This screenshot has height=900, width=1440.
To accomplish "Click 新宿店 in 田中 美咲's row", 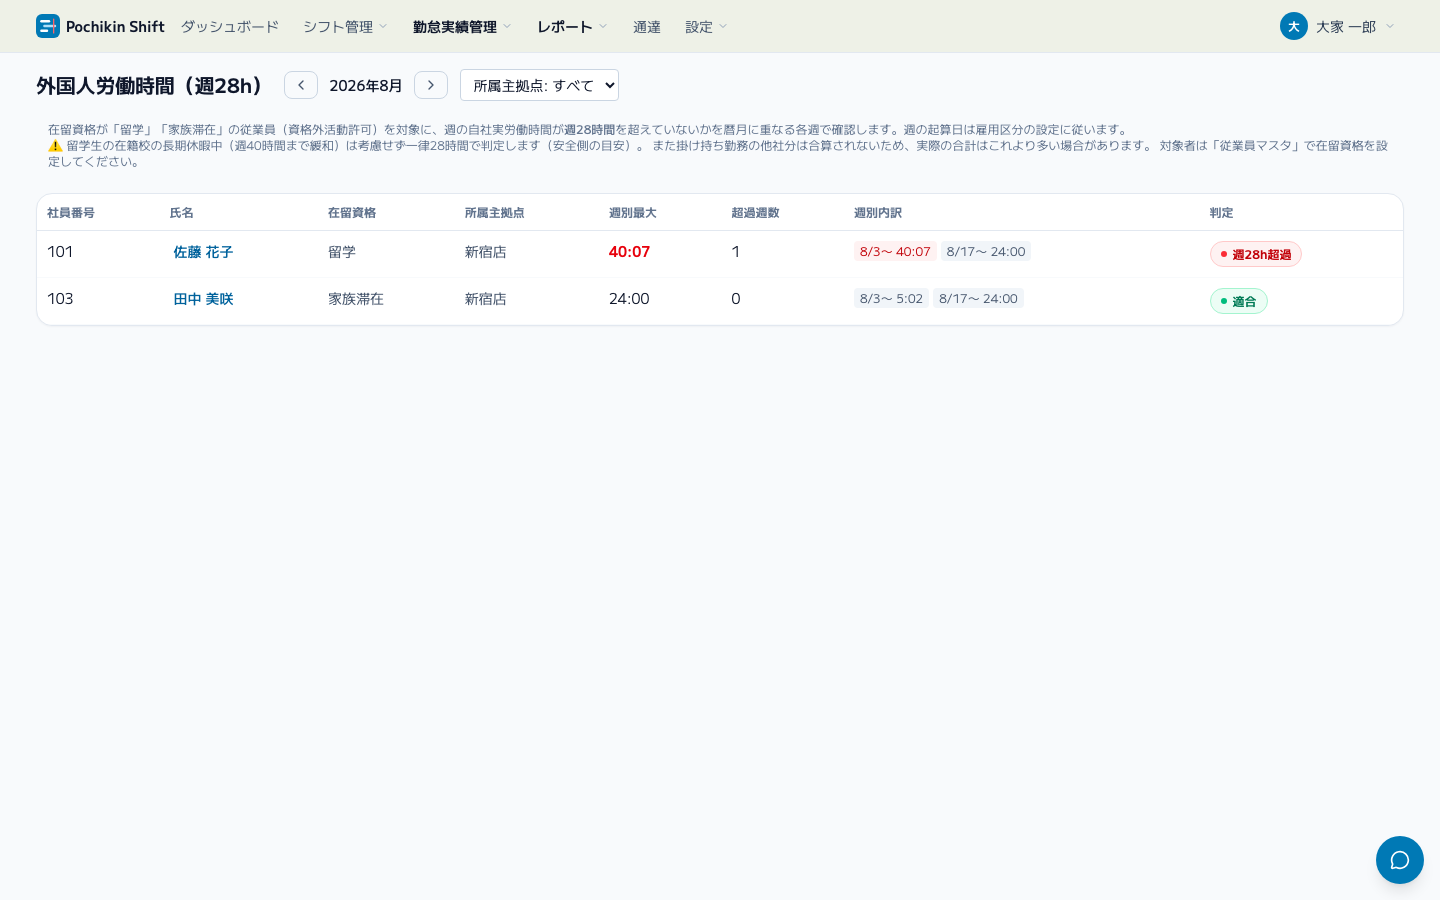I will pyautogui.click(x=485, y=299).
